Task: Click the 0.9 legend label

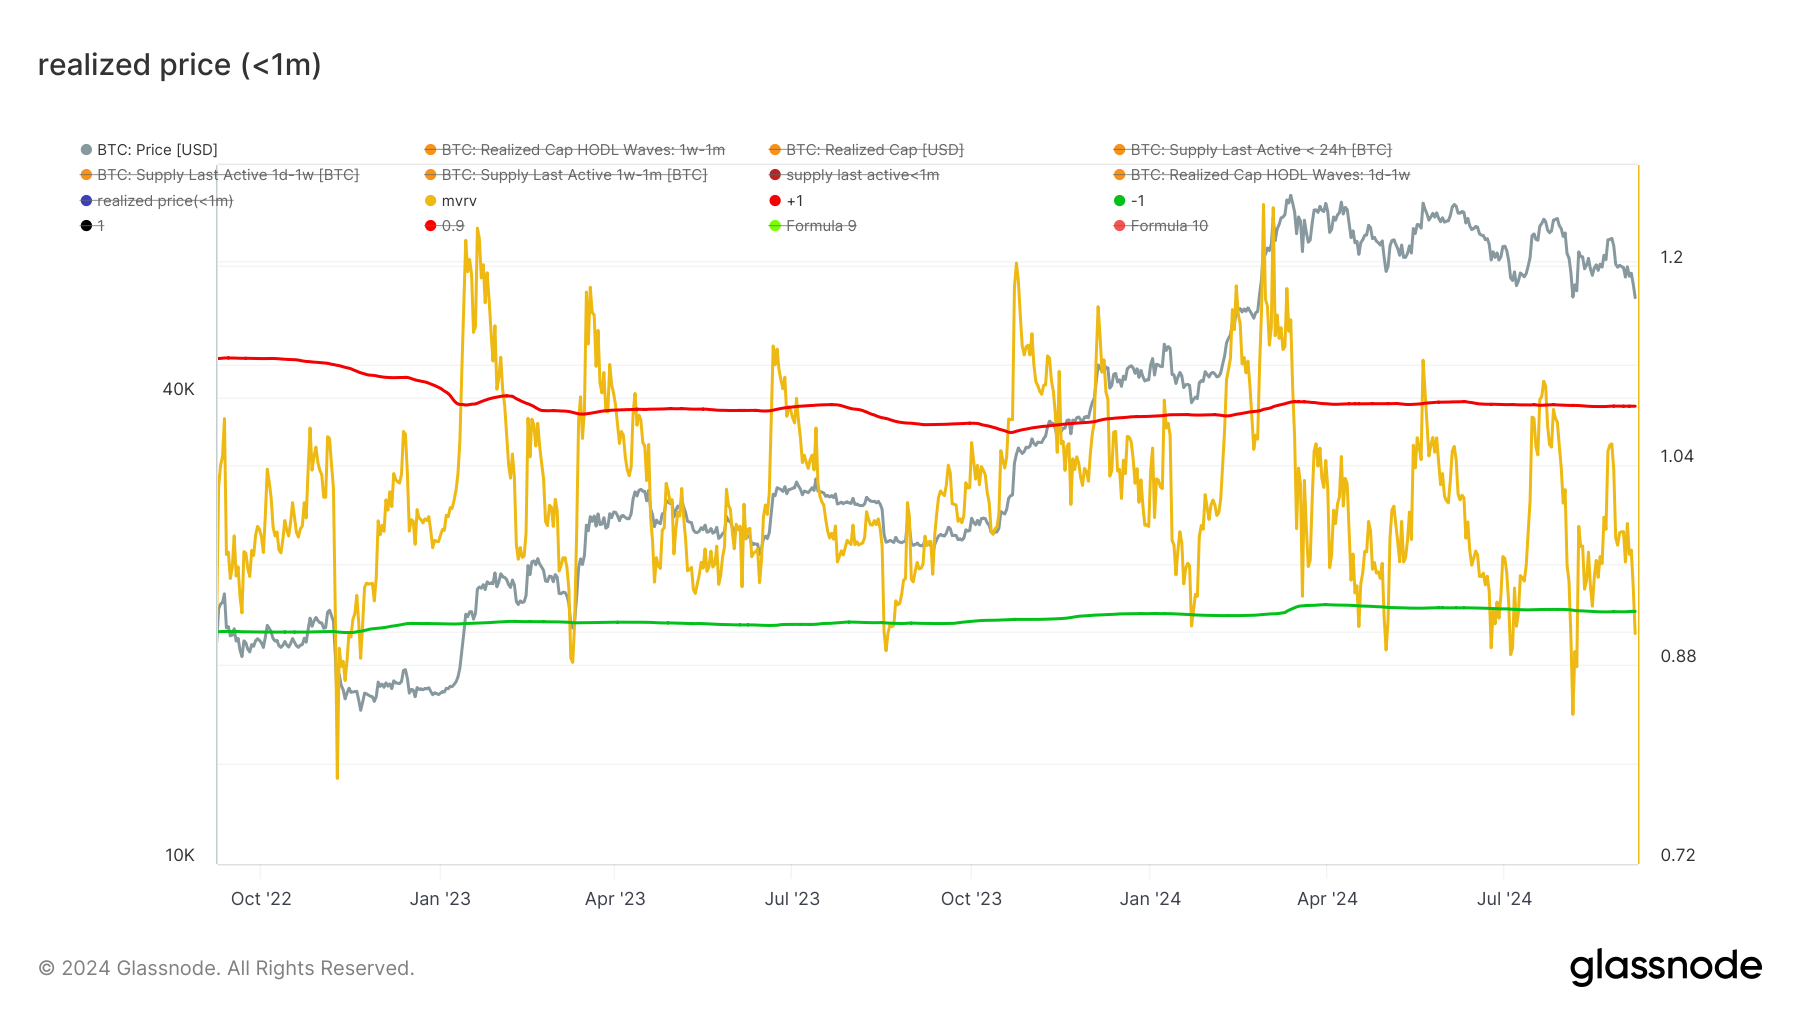Action: (453, 226)
